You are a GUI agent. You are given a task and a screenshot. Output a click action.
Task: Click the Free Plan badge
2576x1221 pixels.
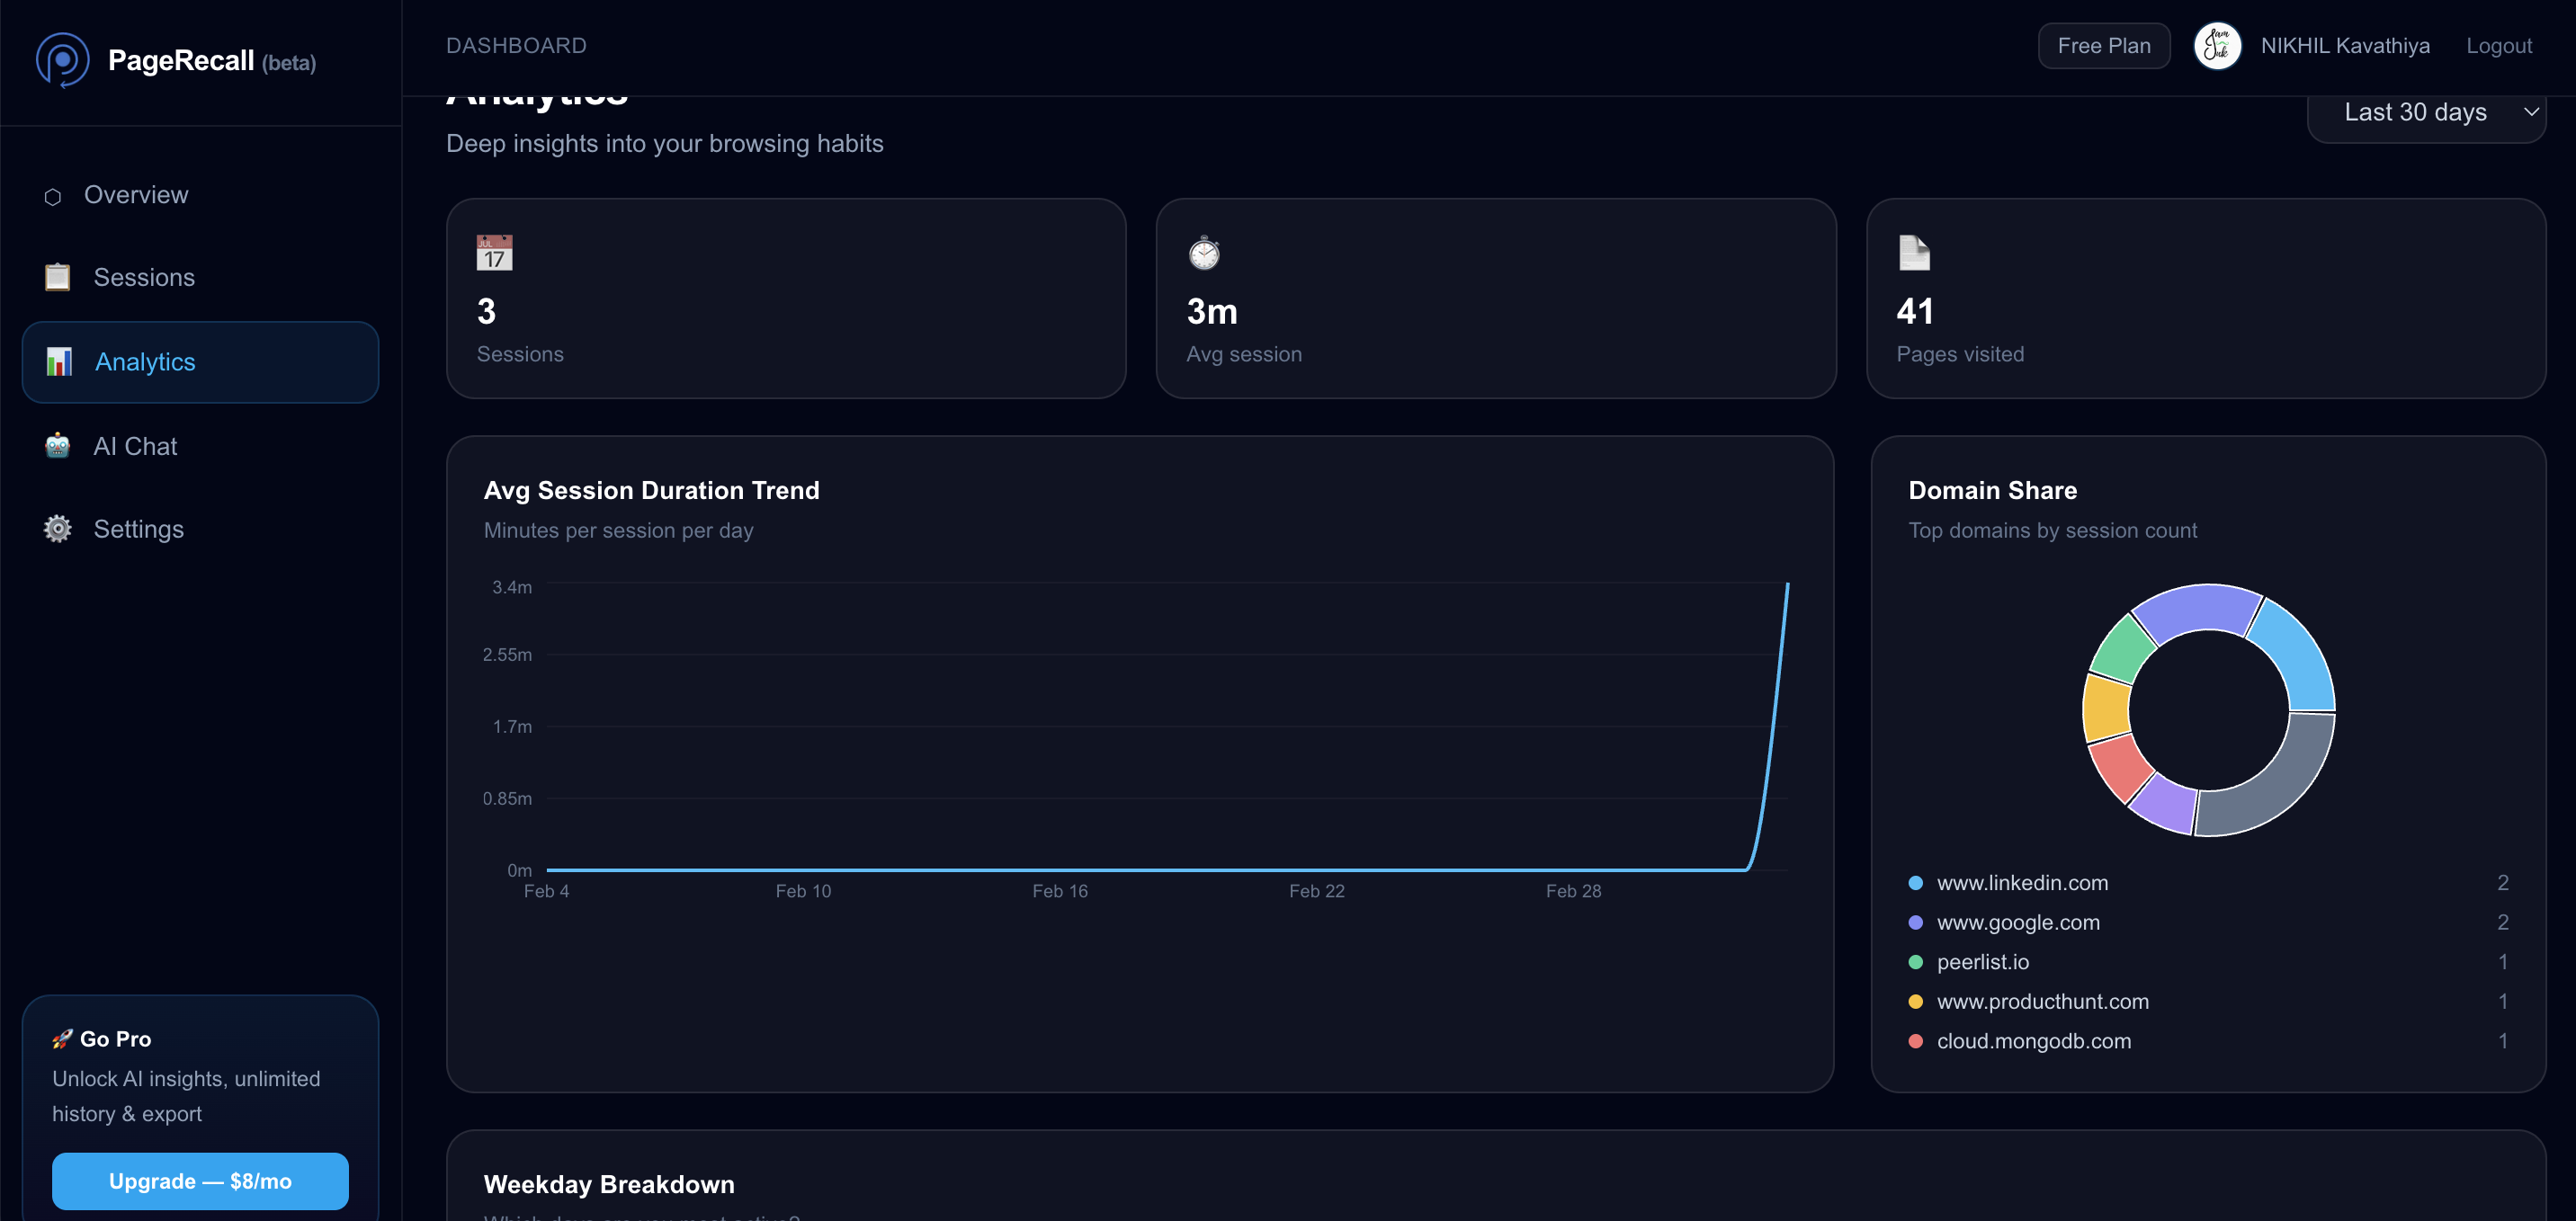click(x=2103, y=46)
